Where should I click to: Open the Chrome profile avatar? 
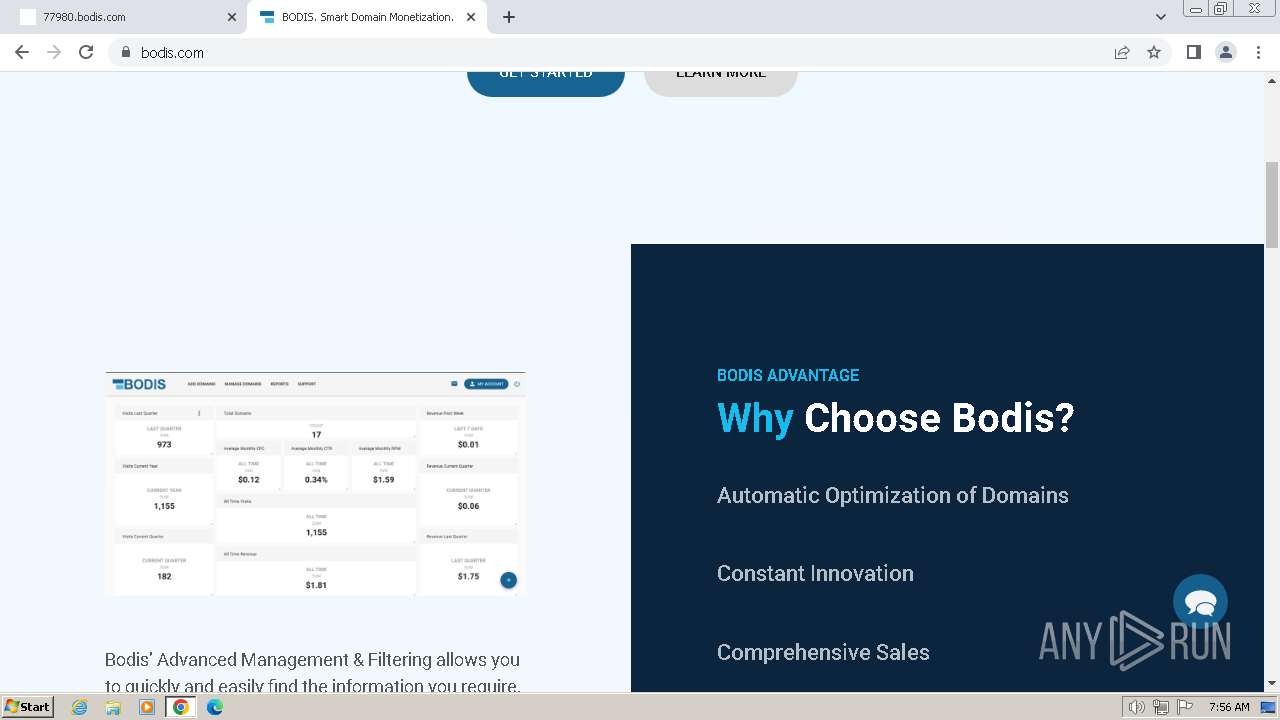(1226, 52)
